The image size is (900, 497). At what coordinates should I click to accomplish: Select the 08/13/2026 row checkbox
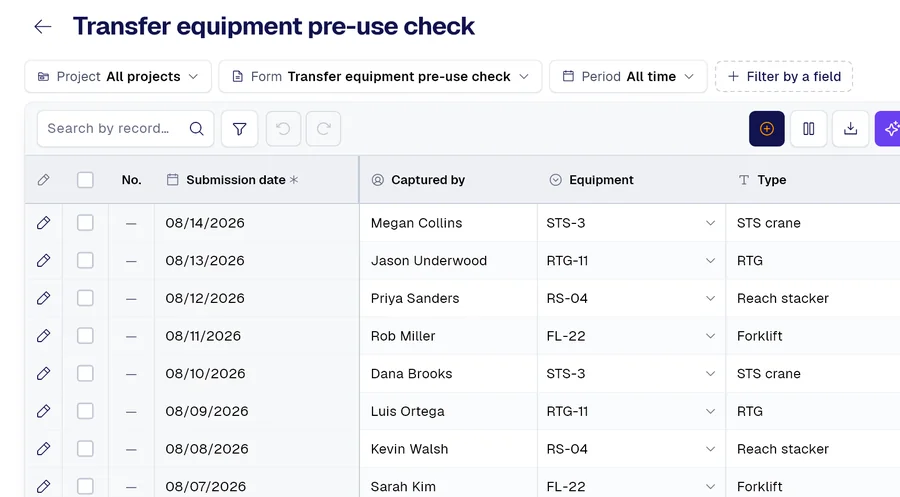[85, 261]
